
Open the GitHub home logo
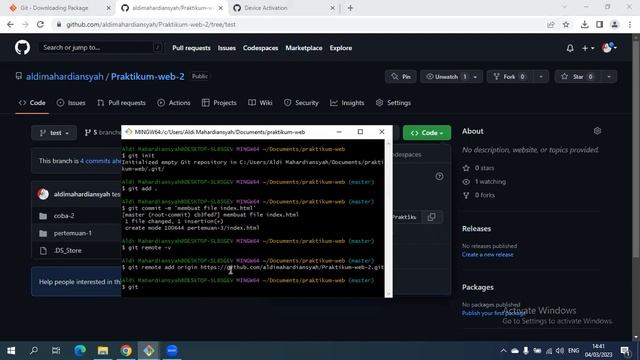[22, 48]
